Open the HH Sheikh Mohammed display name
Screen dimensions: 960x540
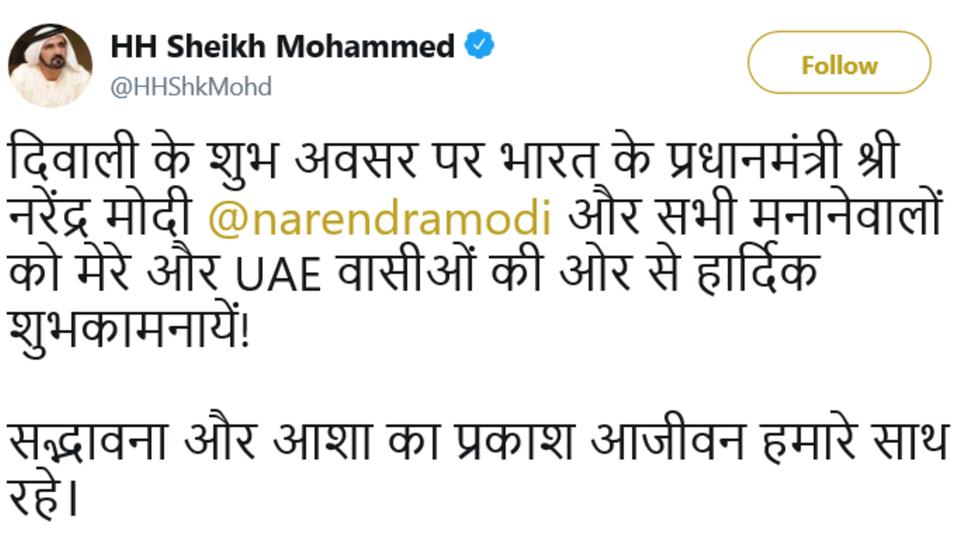click(282, 46)
